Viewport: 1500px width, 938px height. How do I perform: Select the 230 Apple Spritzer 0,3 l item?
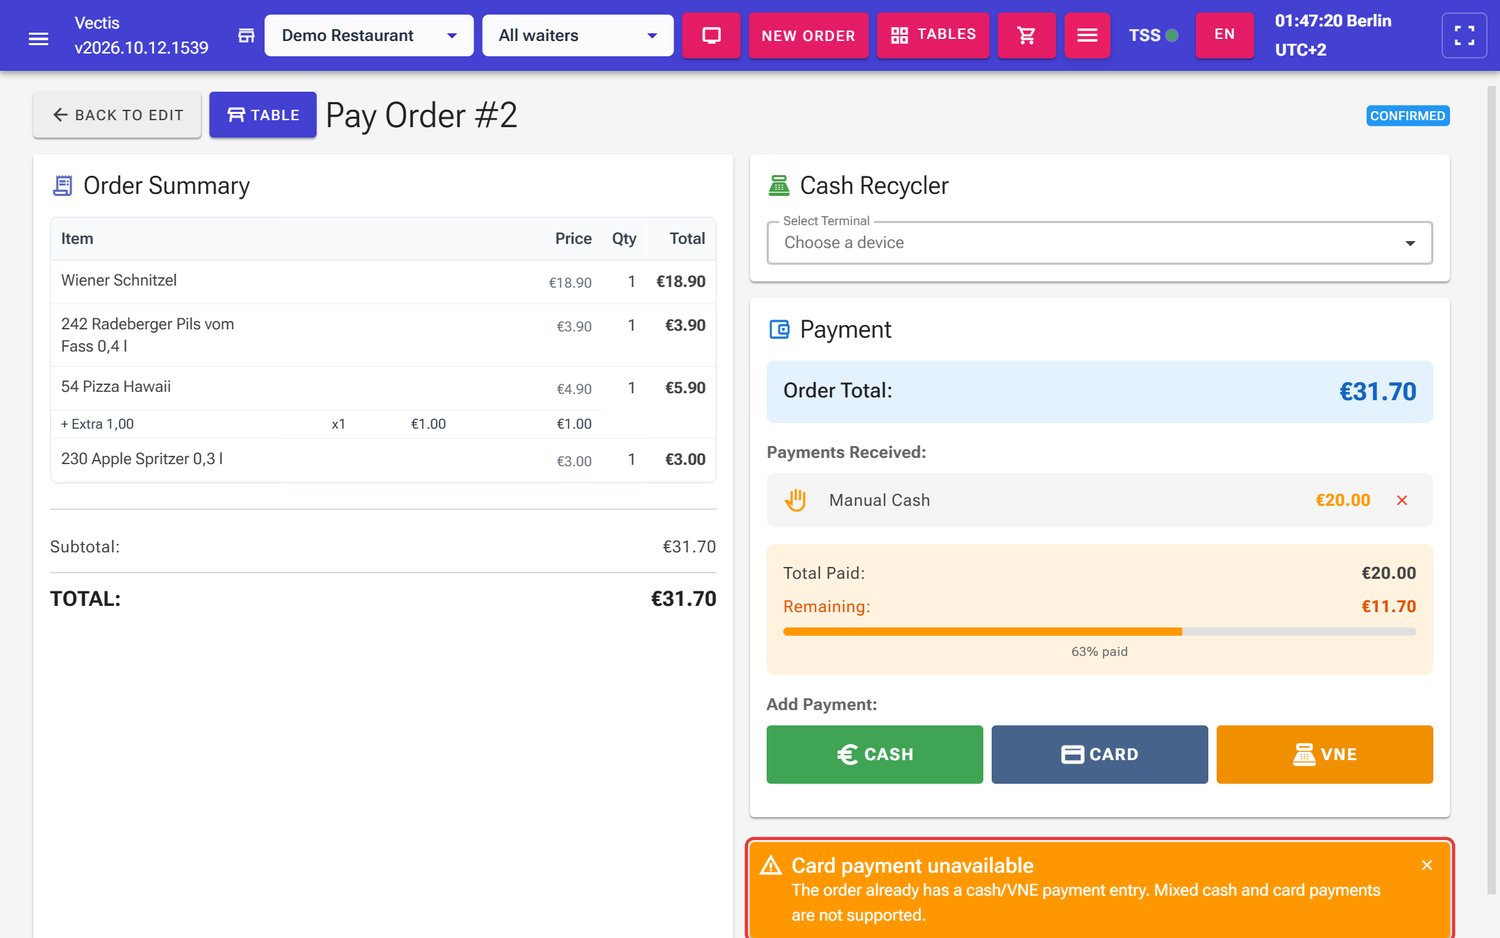click(383, 460)
